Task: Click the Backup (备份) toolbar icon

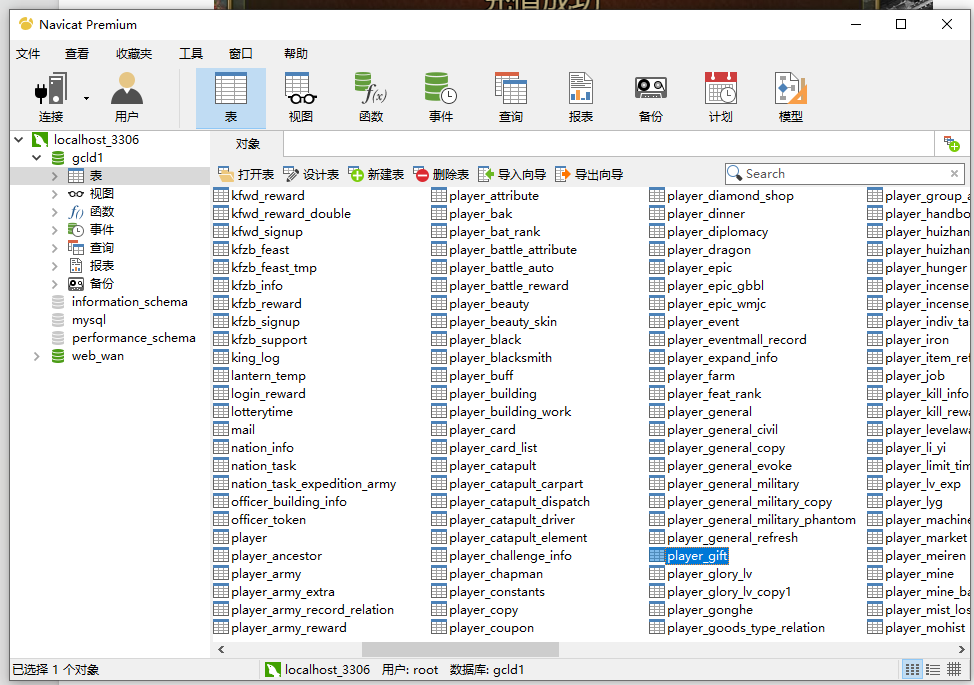Action: point(651,98)
